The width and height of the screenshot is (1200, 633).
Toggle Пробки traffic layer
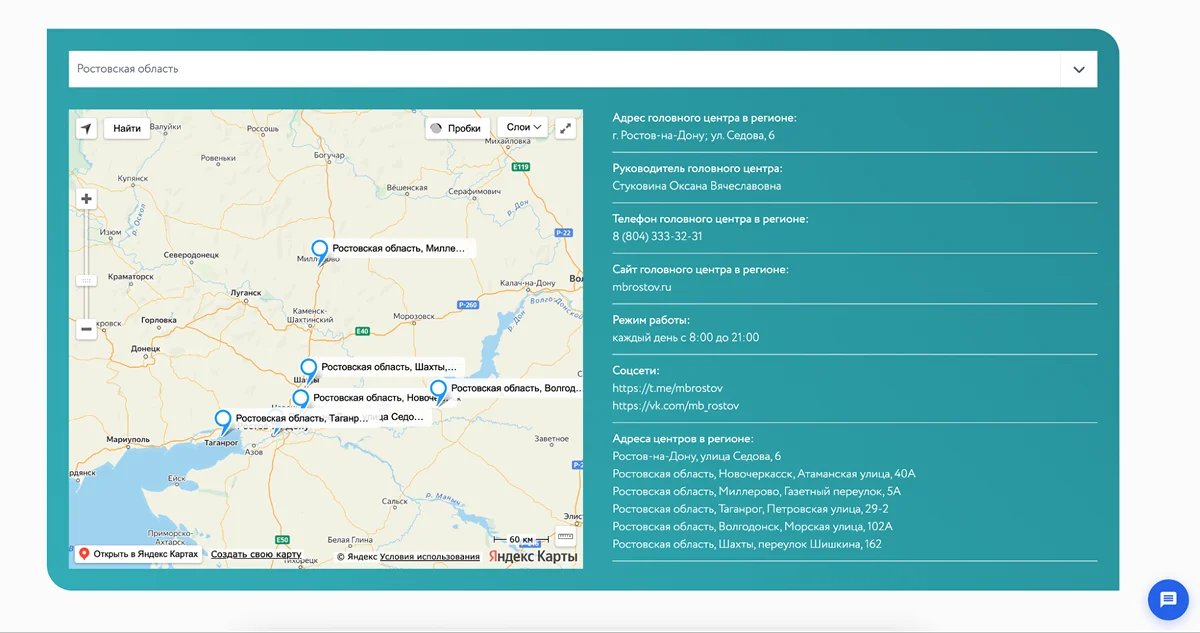(455, 128)
